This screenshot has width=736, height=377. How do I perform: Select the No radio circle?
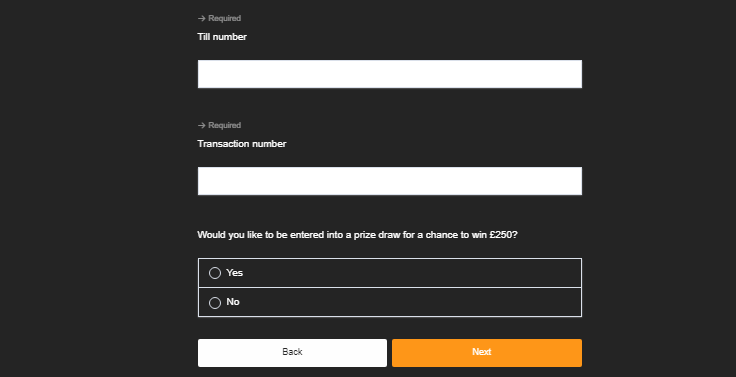click(x=215, y=303)
